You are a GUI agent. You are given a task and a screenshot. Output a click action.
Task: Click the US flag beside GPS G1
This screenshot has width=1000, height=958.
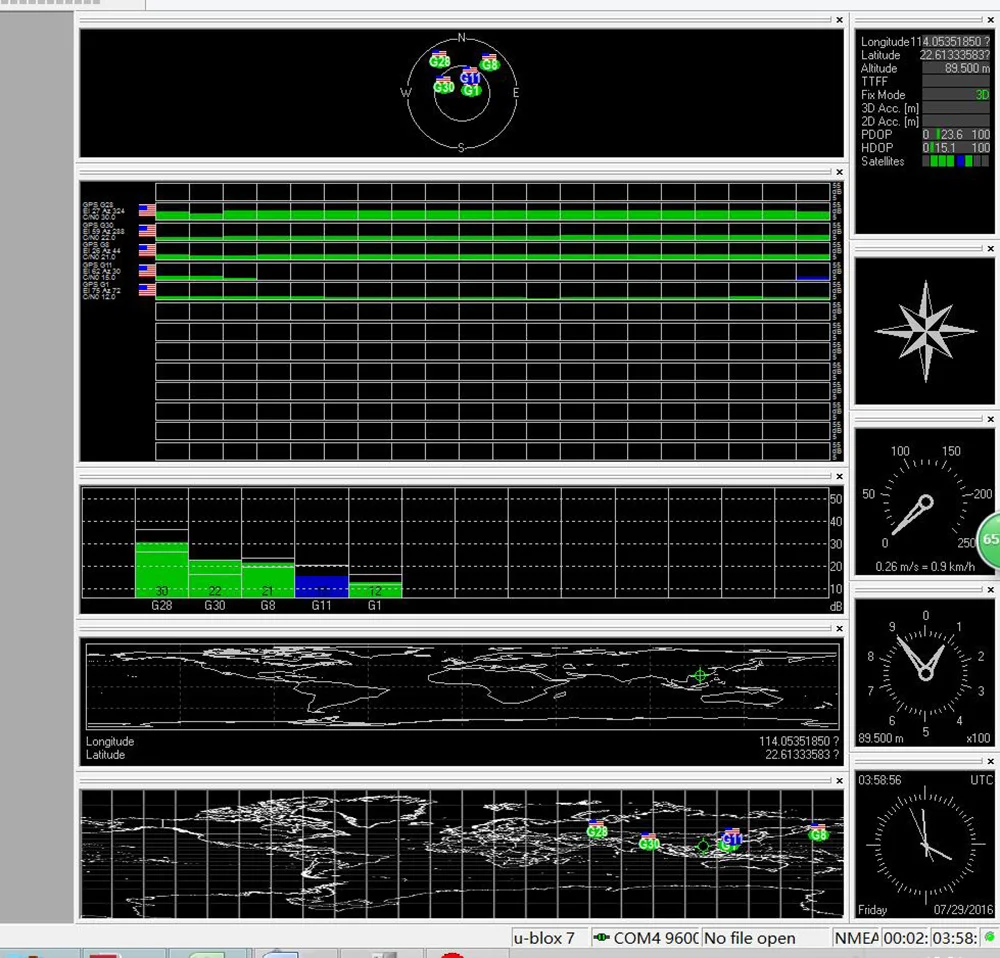(147, 290)
